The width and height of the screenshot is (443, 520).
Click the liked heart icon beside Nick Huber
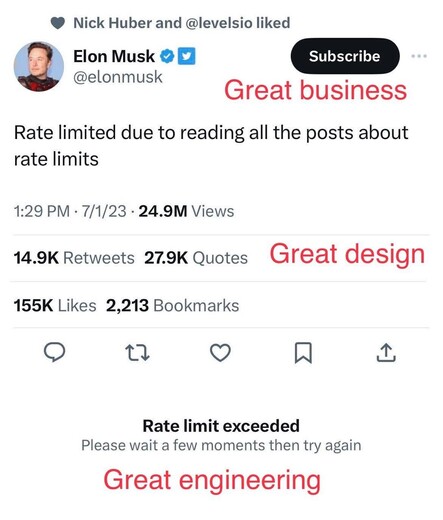click(x=58, y=23)
